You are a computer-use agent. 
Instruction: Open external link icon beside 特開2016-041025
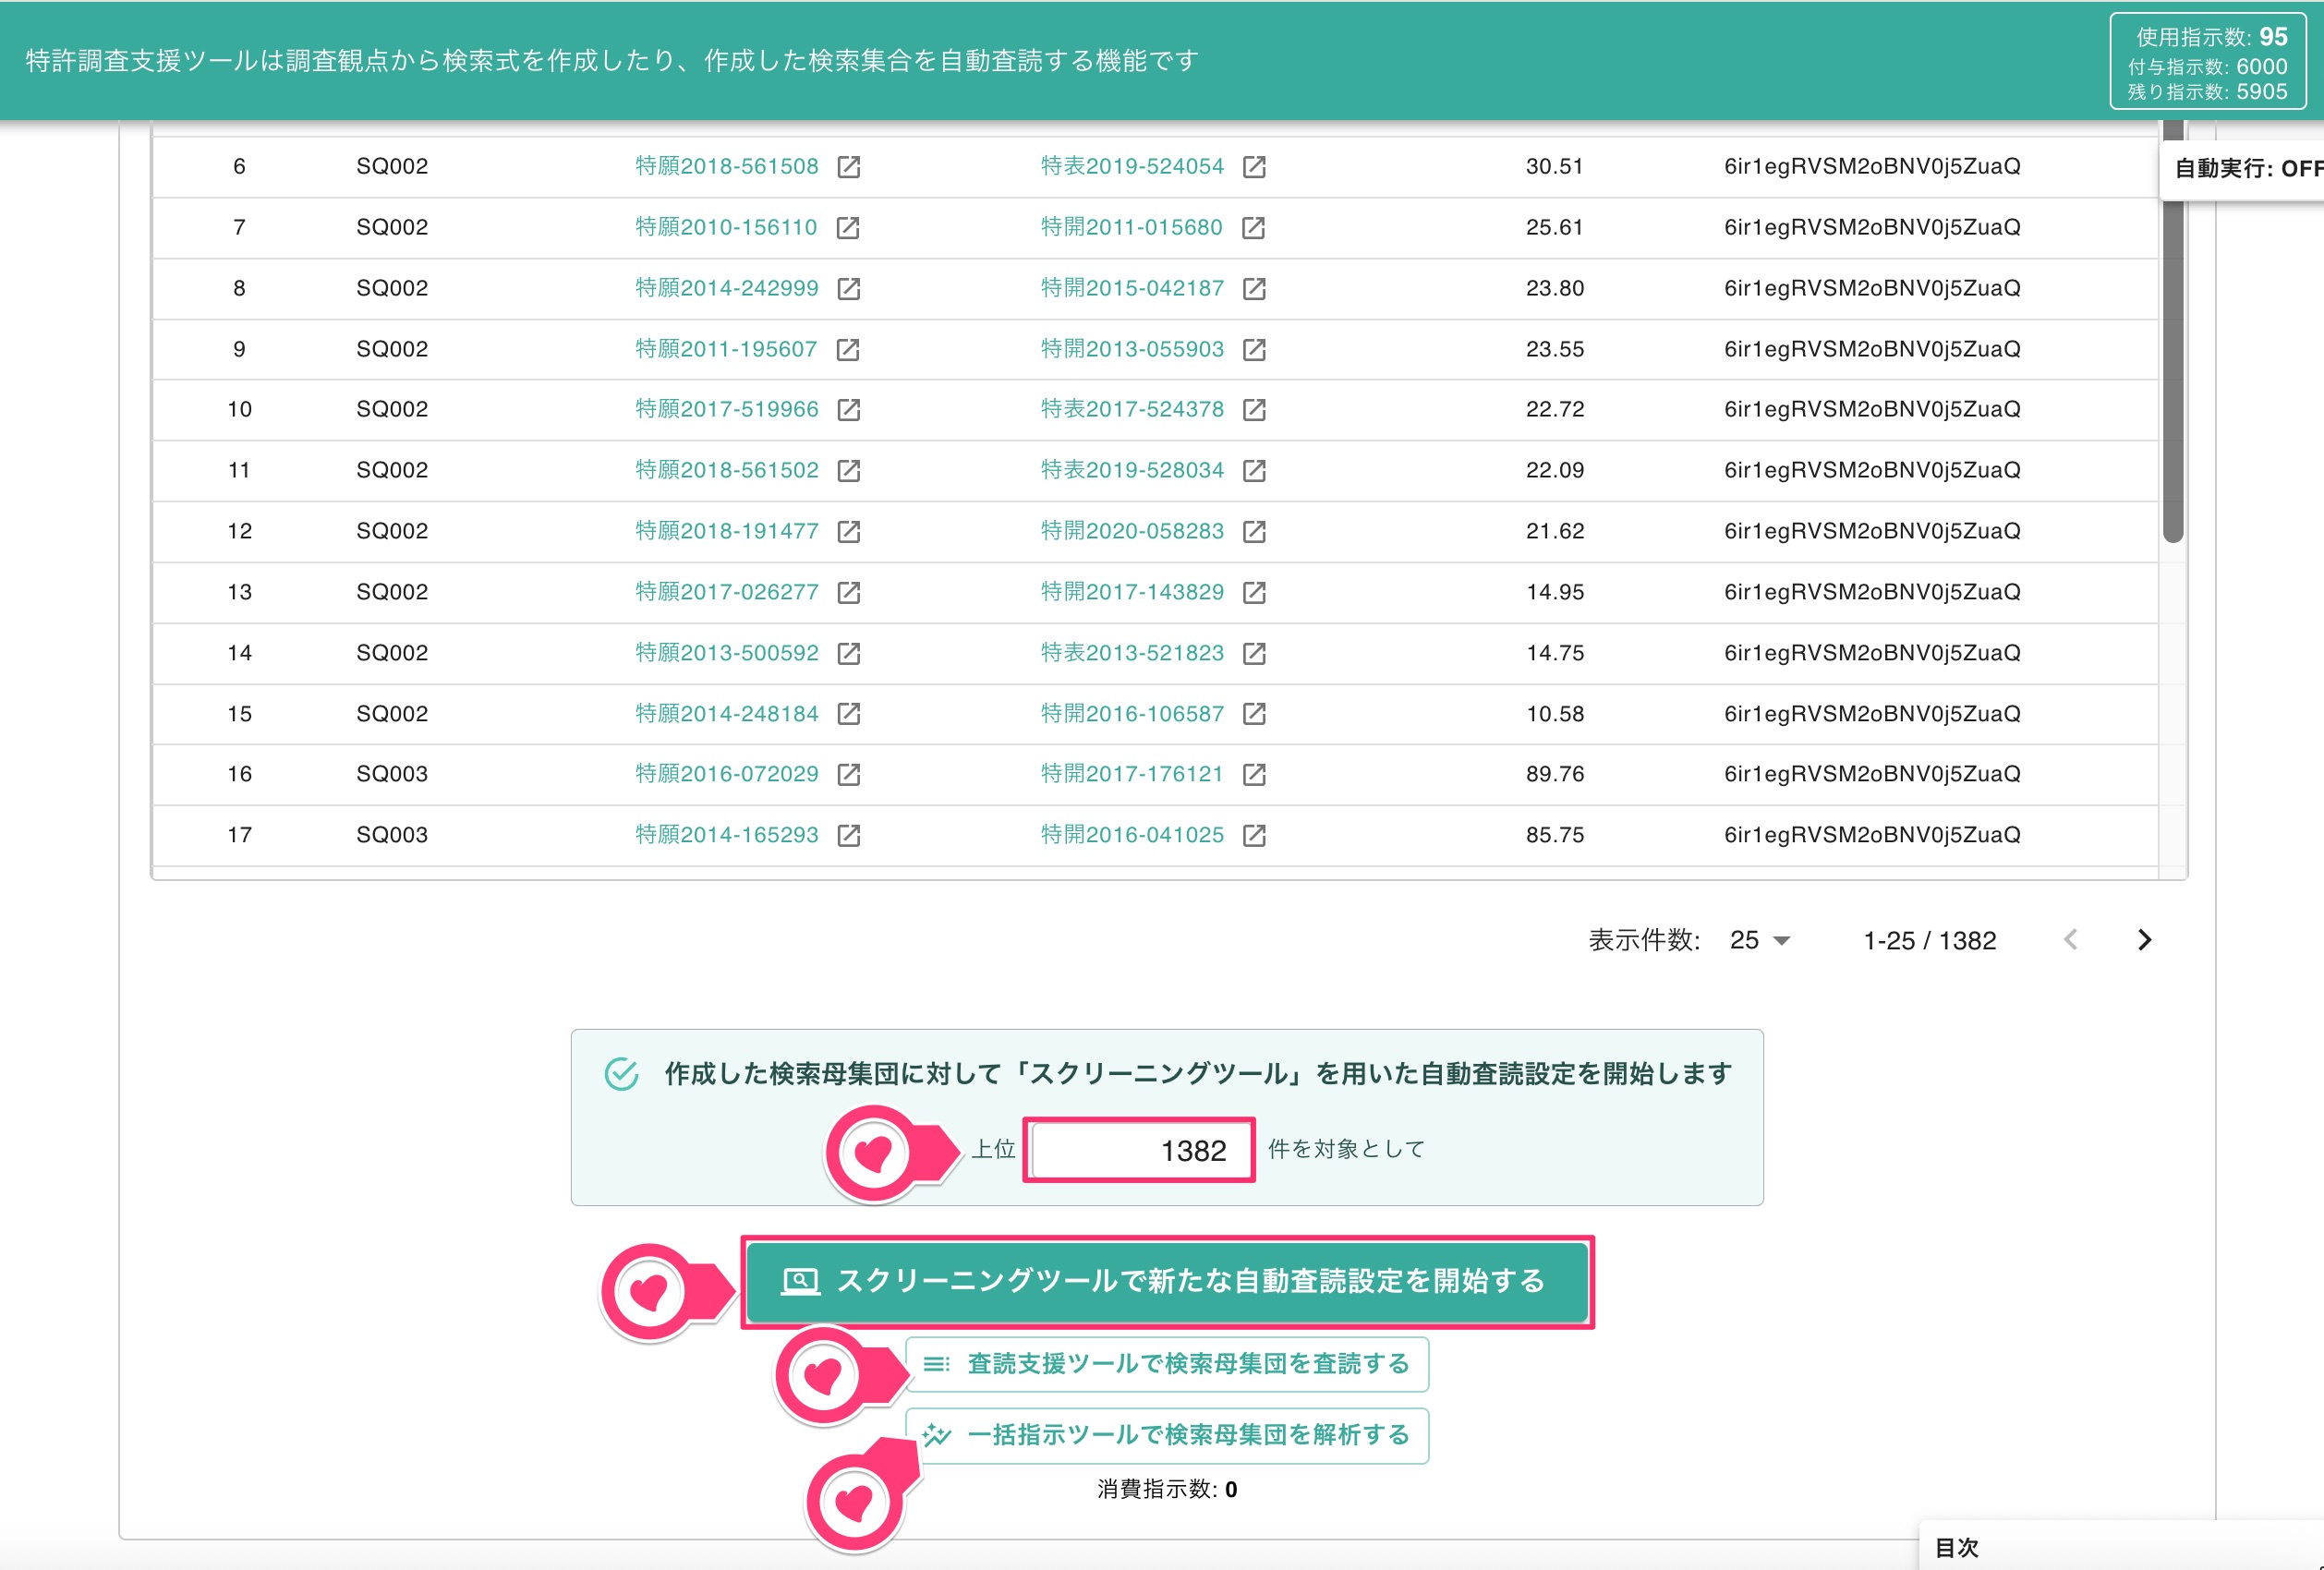1254,836
